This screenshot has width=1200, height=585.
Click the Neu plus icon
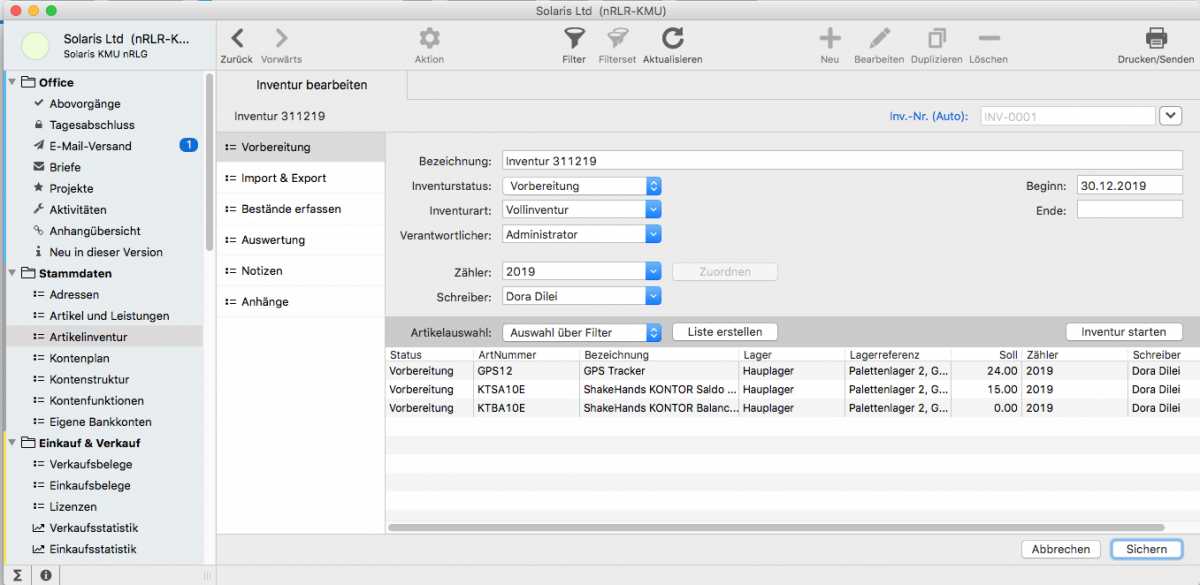829,39
